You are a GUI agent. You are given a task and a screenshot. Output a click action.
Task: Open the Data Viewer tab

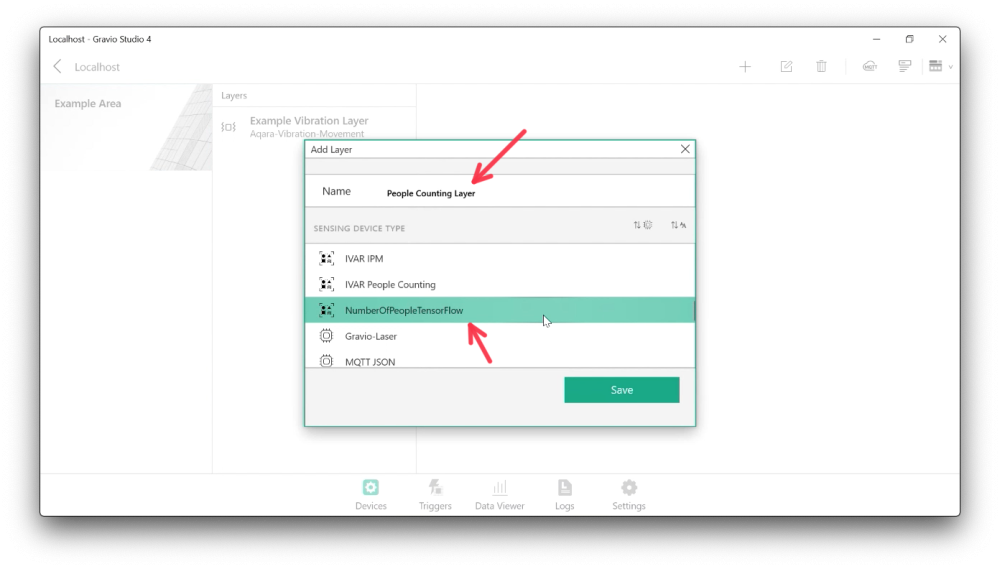coord(499,495)
